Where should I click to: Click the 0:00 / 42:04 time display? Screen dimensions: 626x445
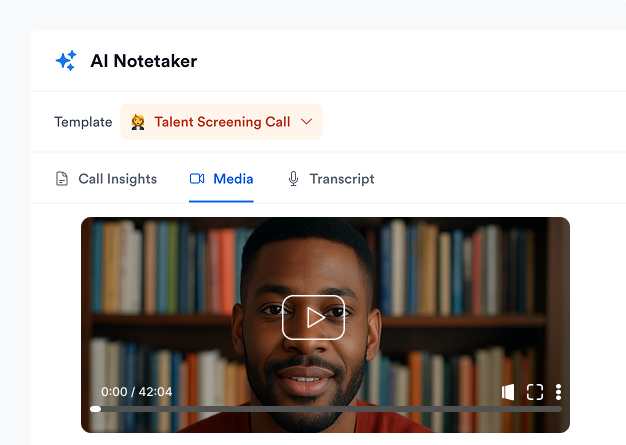[137, 392]
